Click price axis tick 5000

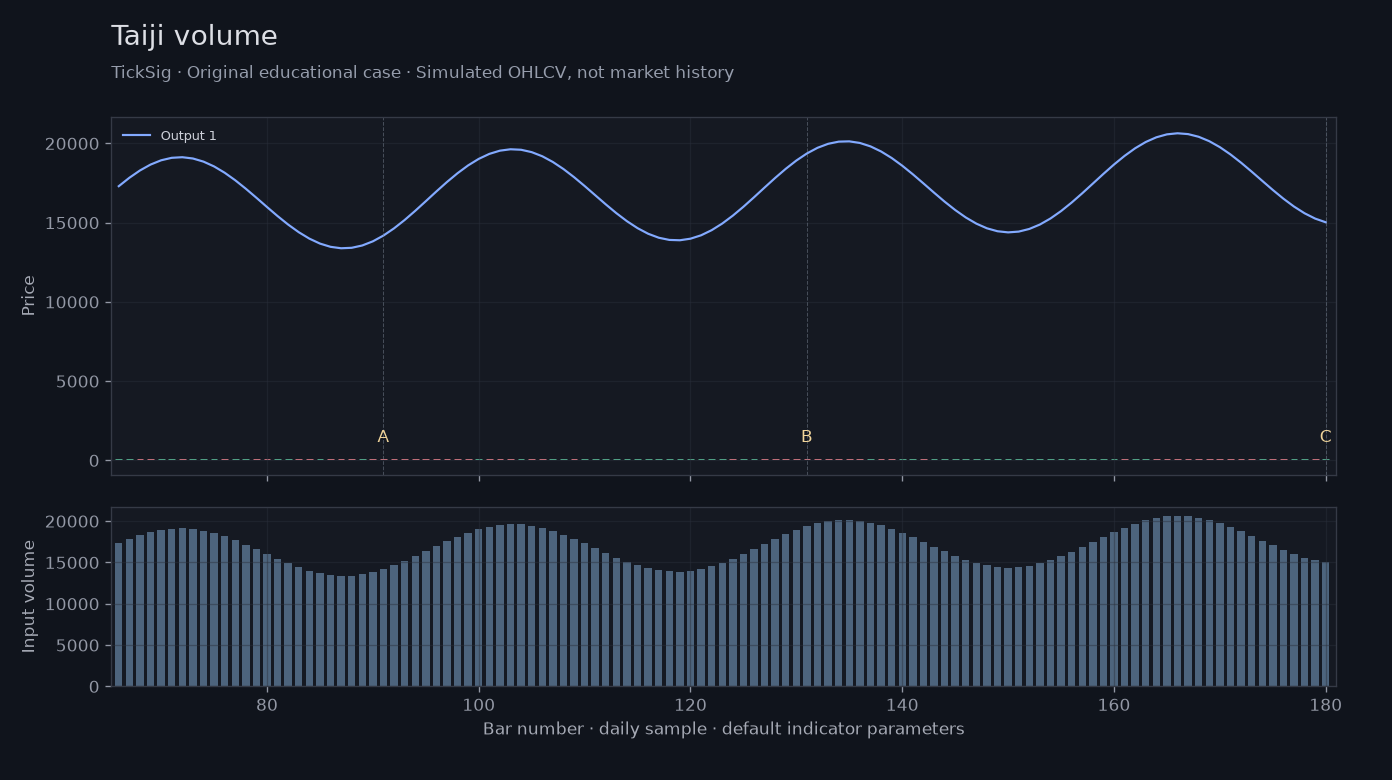[80, 382]
